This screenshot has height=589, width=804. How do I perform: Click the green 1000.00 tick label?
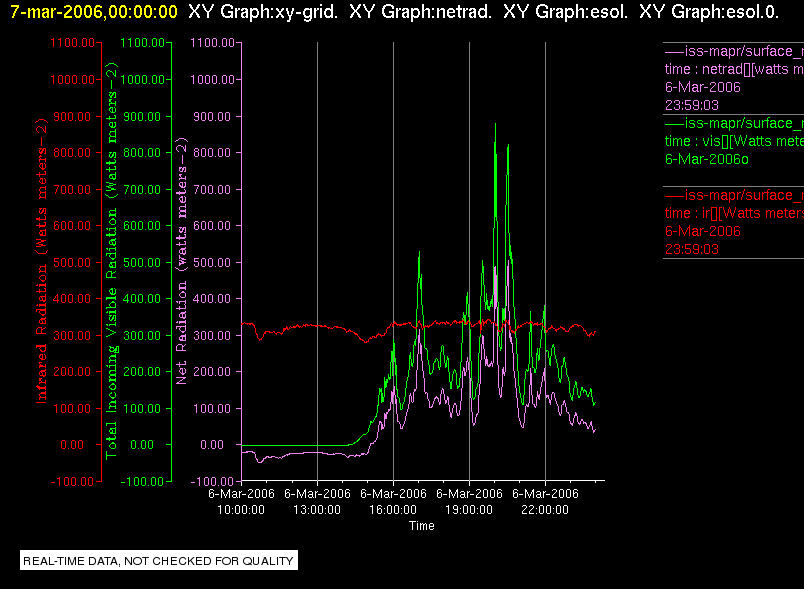143,79
